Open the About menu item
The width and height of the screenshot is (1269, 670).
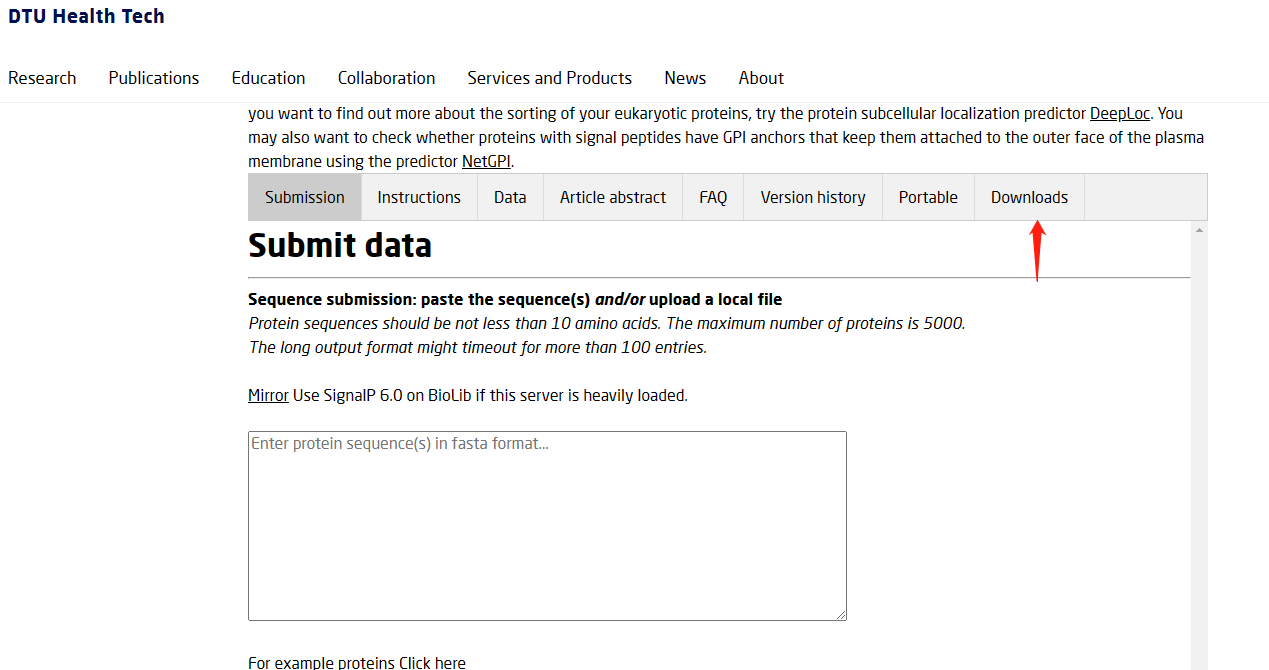point(761,78)
